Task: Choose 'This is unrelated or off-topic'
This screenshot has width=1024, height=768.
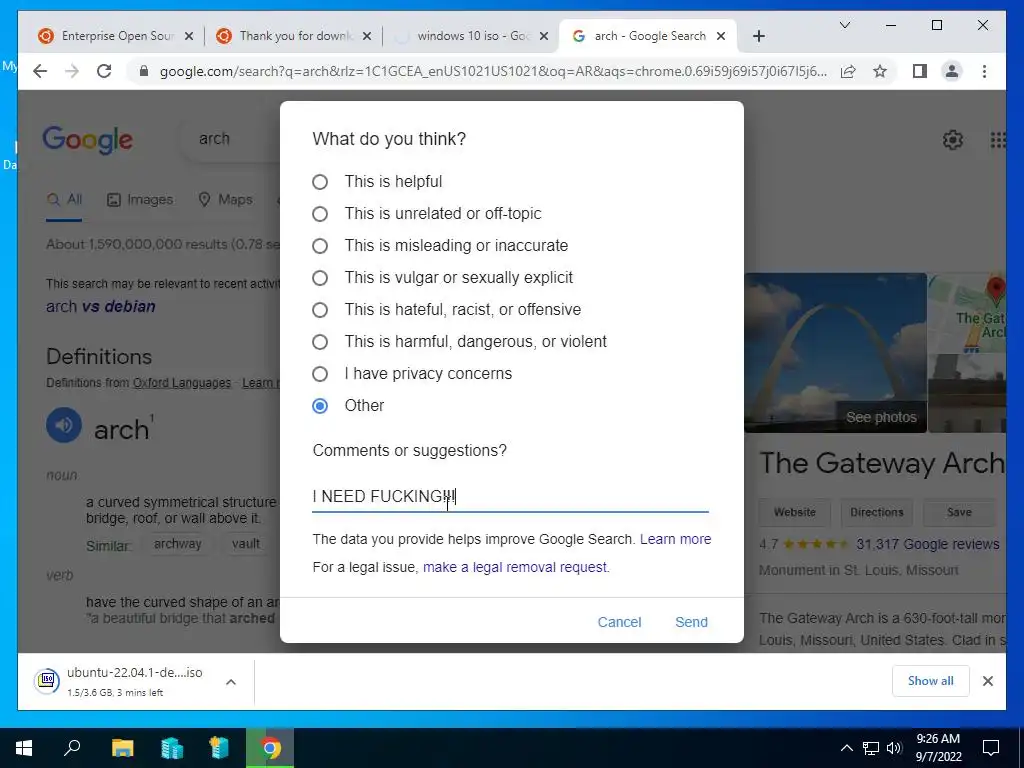Action: 319,214
